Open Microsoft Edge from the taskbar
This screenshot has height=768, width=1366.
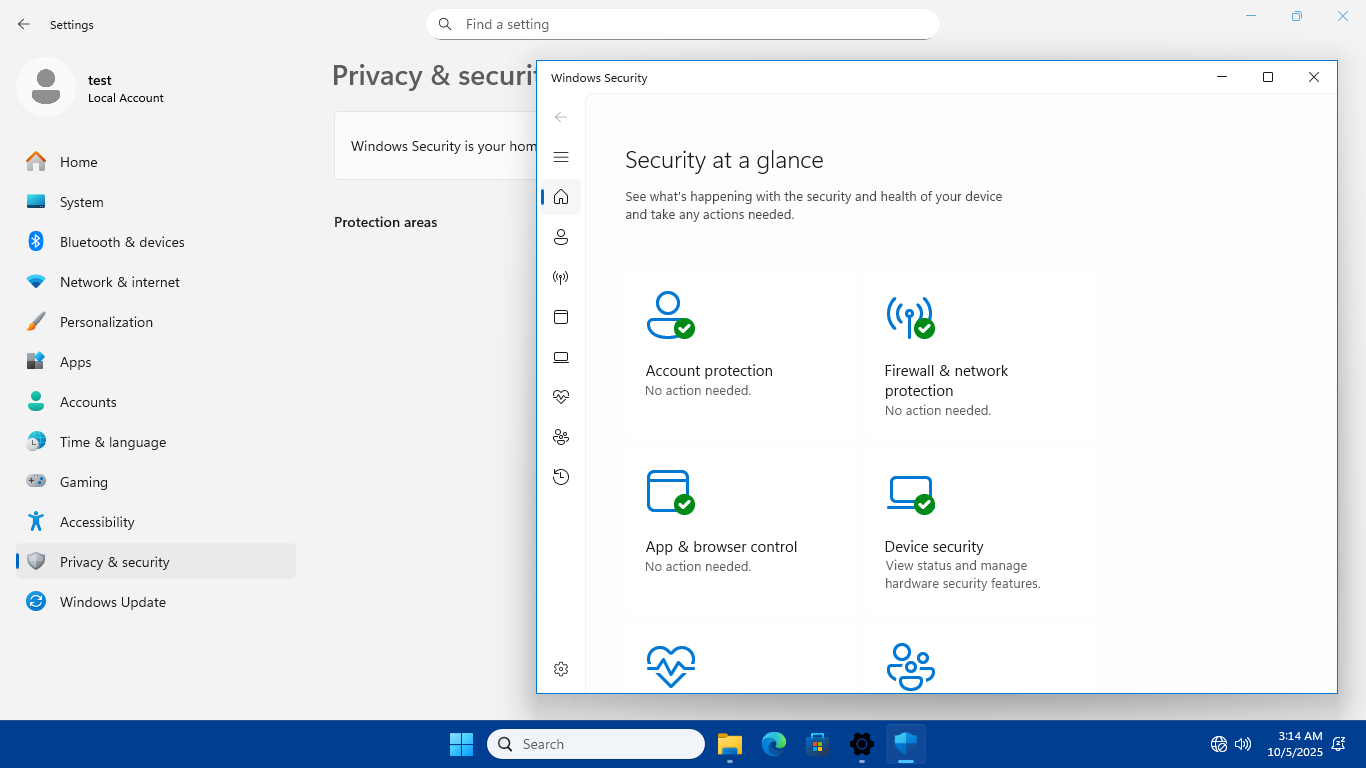click(774, 744)
